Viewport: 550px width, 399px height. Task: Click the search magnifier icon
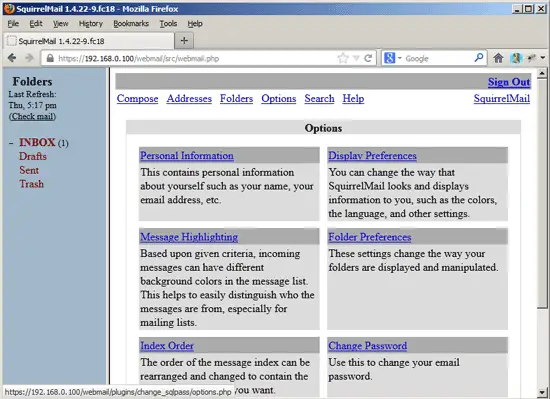478,58
